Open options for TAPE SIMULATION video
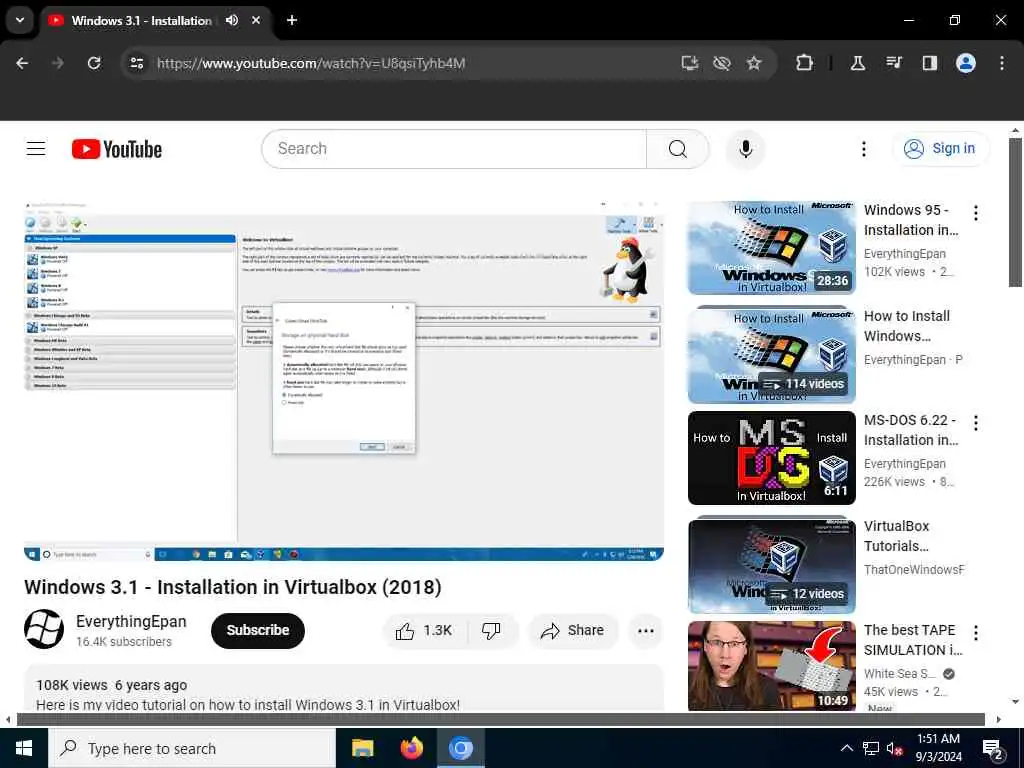 pyautogui.click(x=976, y=633)
